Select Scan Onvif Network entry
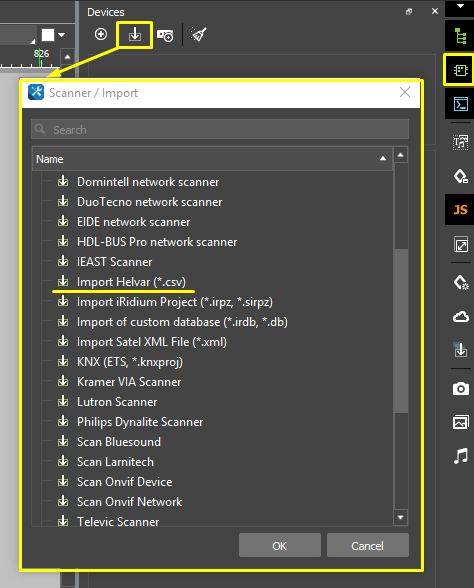Screen dimensions: 474x588 [129, 502]
